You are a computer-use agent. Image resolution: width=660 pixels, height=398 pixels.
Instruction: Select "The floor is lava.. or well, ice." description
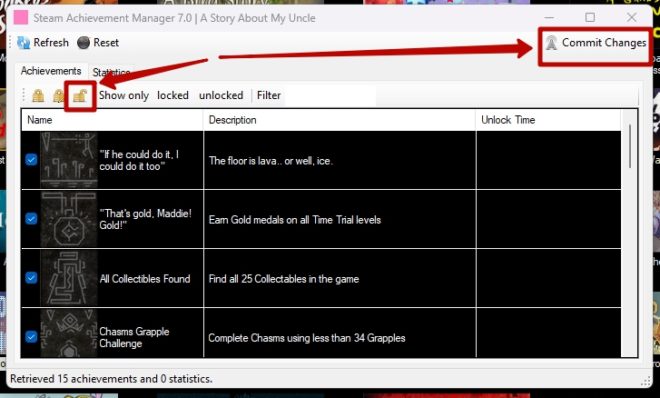coord(271,161)
